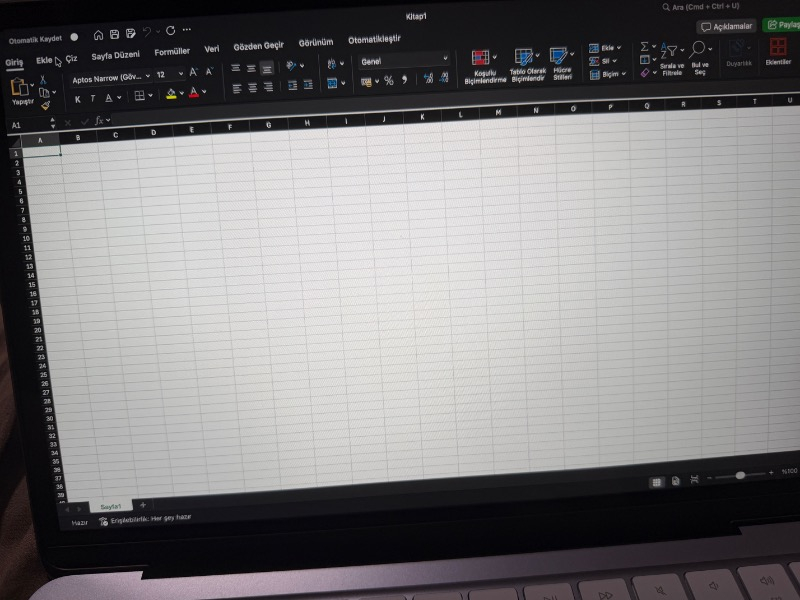Increase font size with larger A
The image size is (800, 600).
click(x=193, y=72)
